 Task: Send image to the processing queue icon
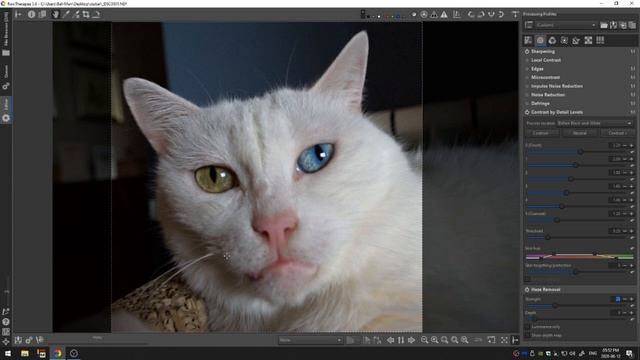[x=29, y=340]
